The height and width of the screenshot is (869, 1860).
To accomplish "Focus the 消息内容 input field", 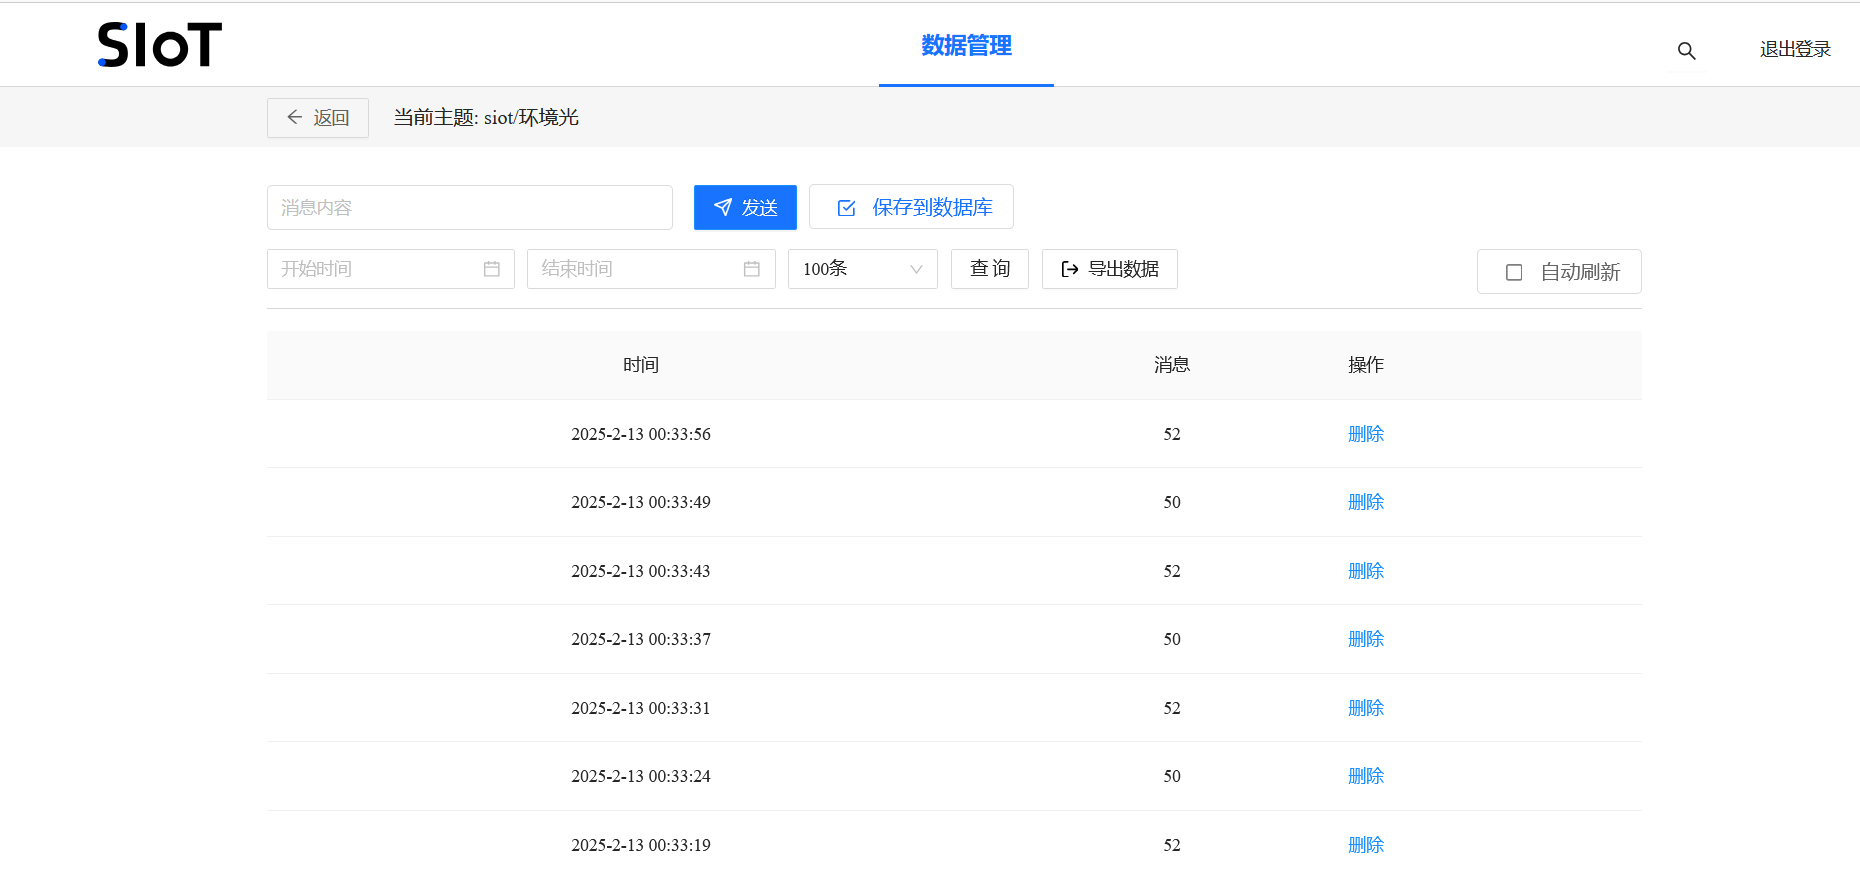I will coord(470,207).
